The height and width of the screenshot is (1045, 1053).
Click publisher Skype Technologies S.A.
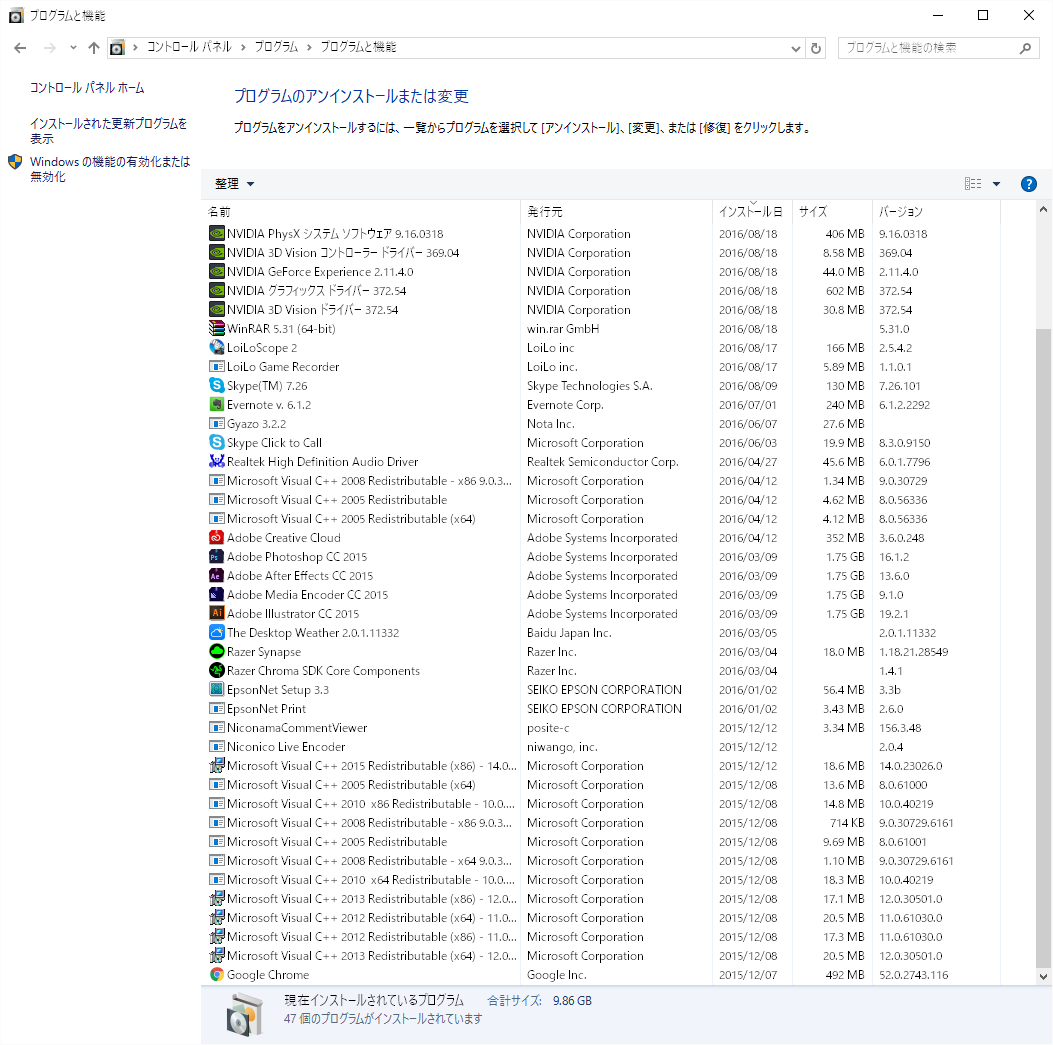[x=590, y=385]
